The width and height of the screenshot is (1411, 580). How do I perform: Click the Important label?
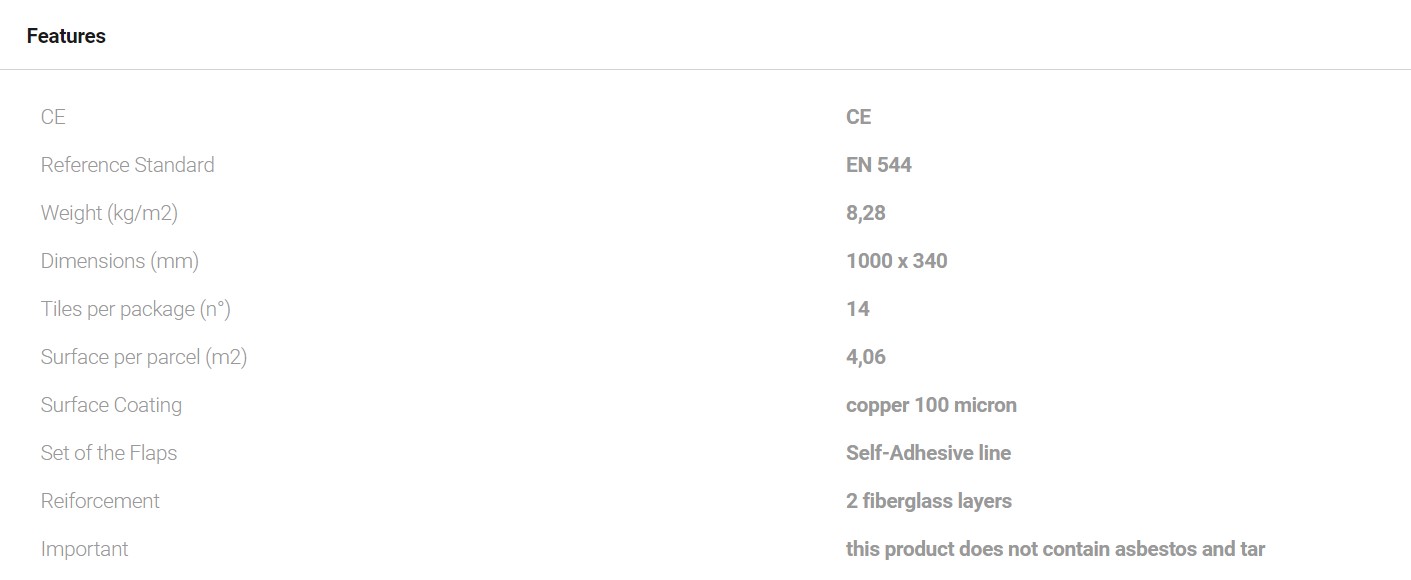84,549
